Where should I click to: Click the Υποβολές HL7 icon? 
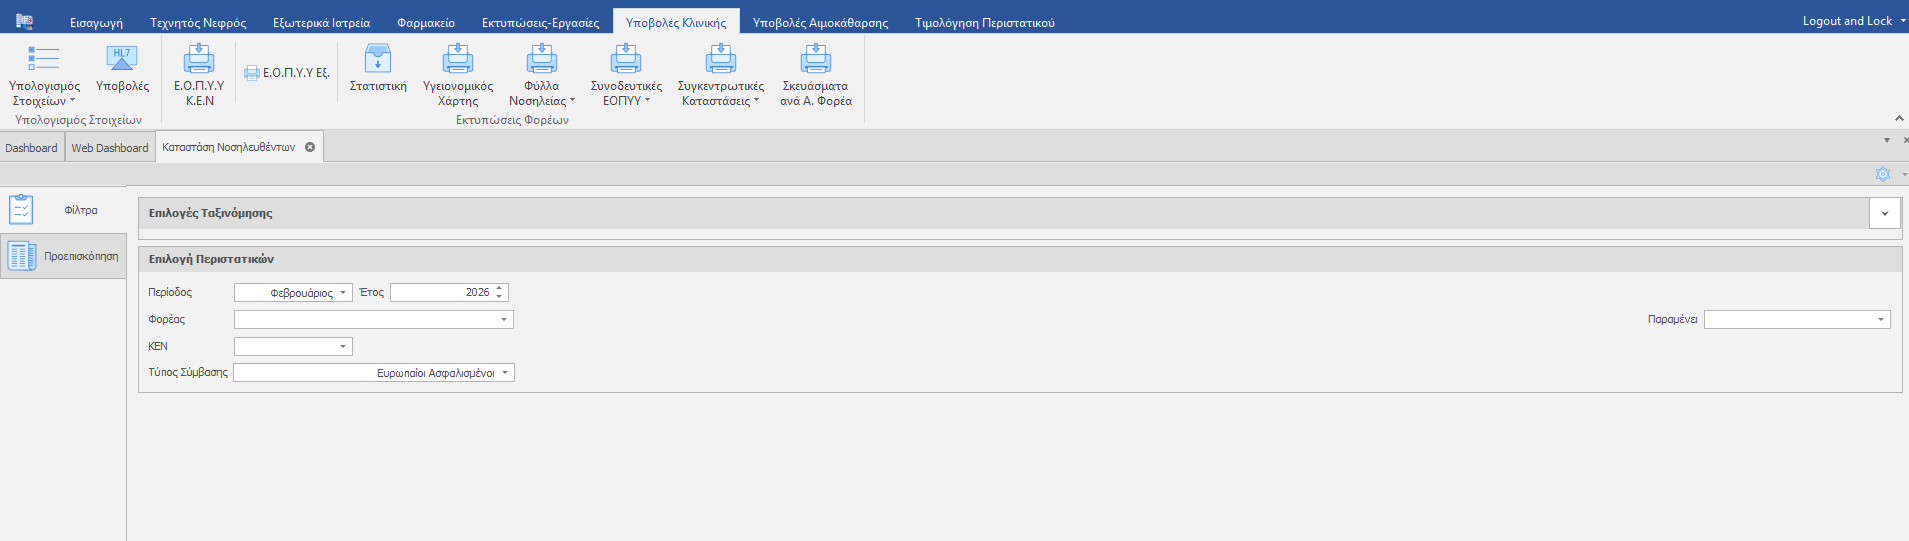coord(122,59)
